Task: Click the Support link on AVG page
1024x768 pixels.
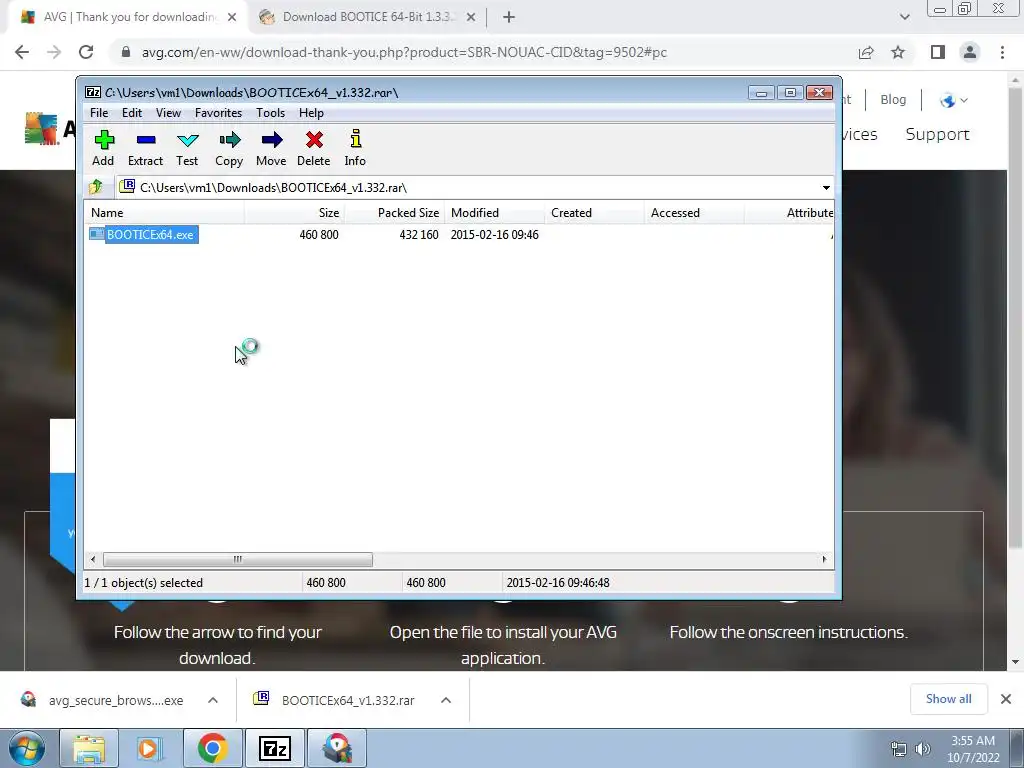Action: (x=937, y=134)
